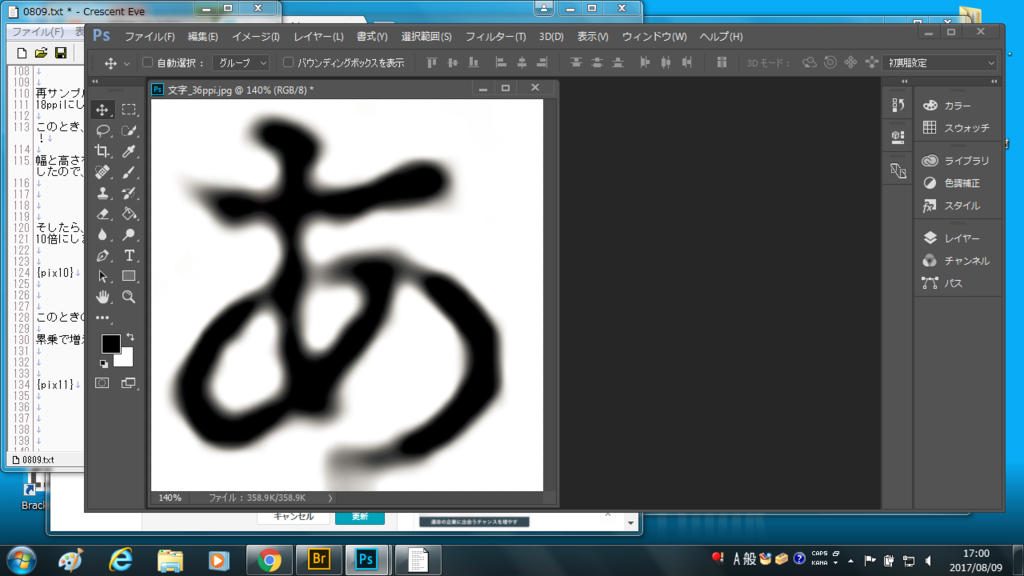Select the Hand tool
Image resolution: width=1024 pixels, height=576 pixels.
(103, 297)
